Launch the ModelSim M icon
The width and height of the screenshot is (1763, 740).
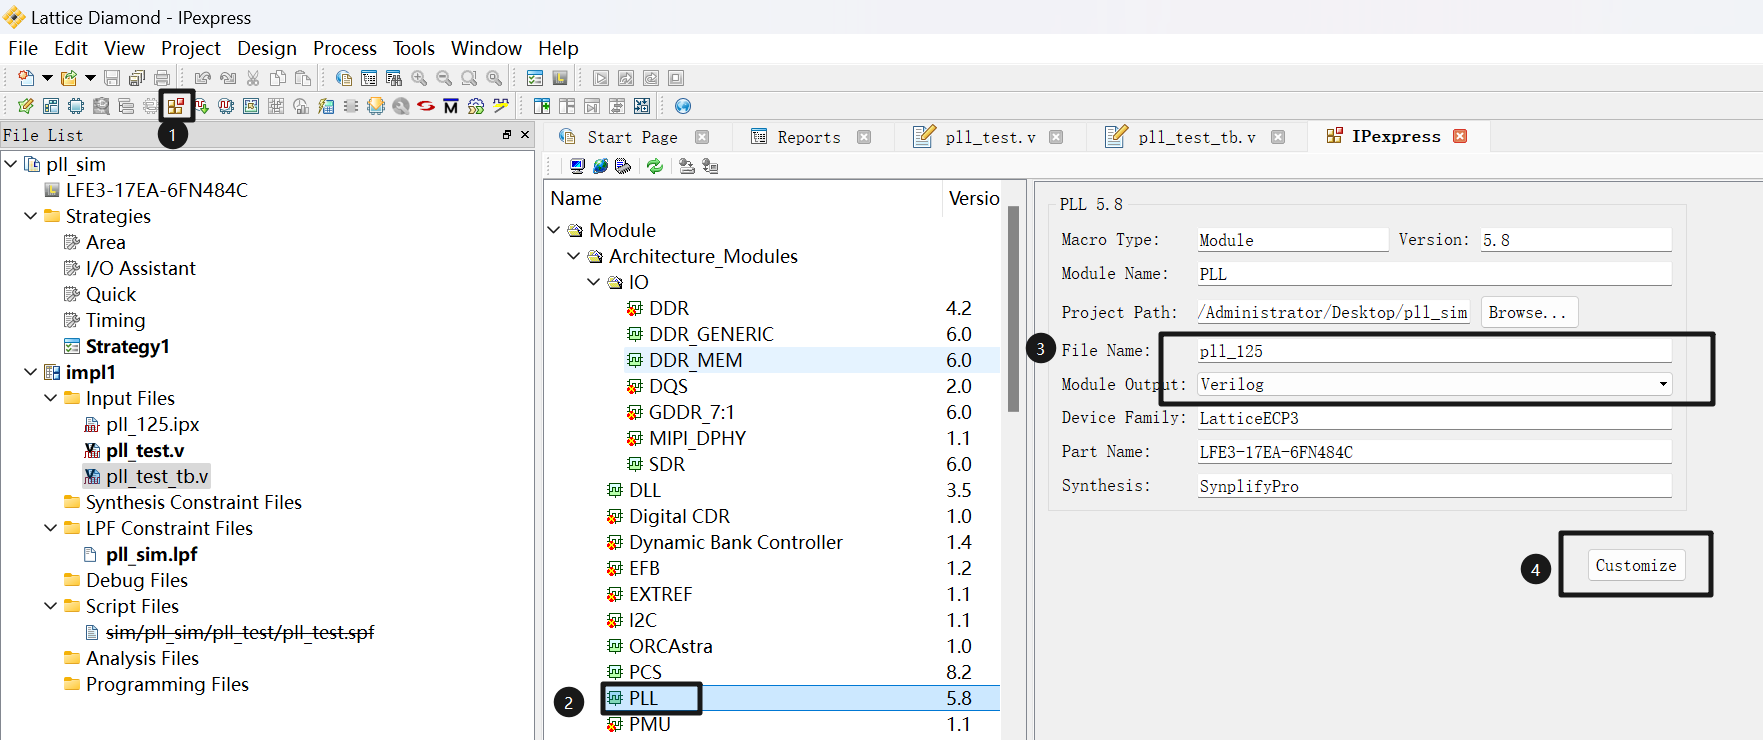pos(451,106)
